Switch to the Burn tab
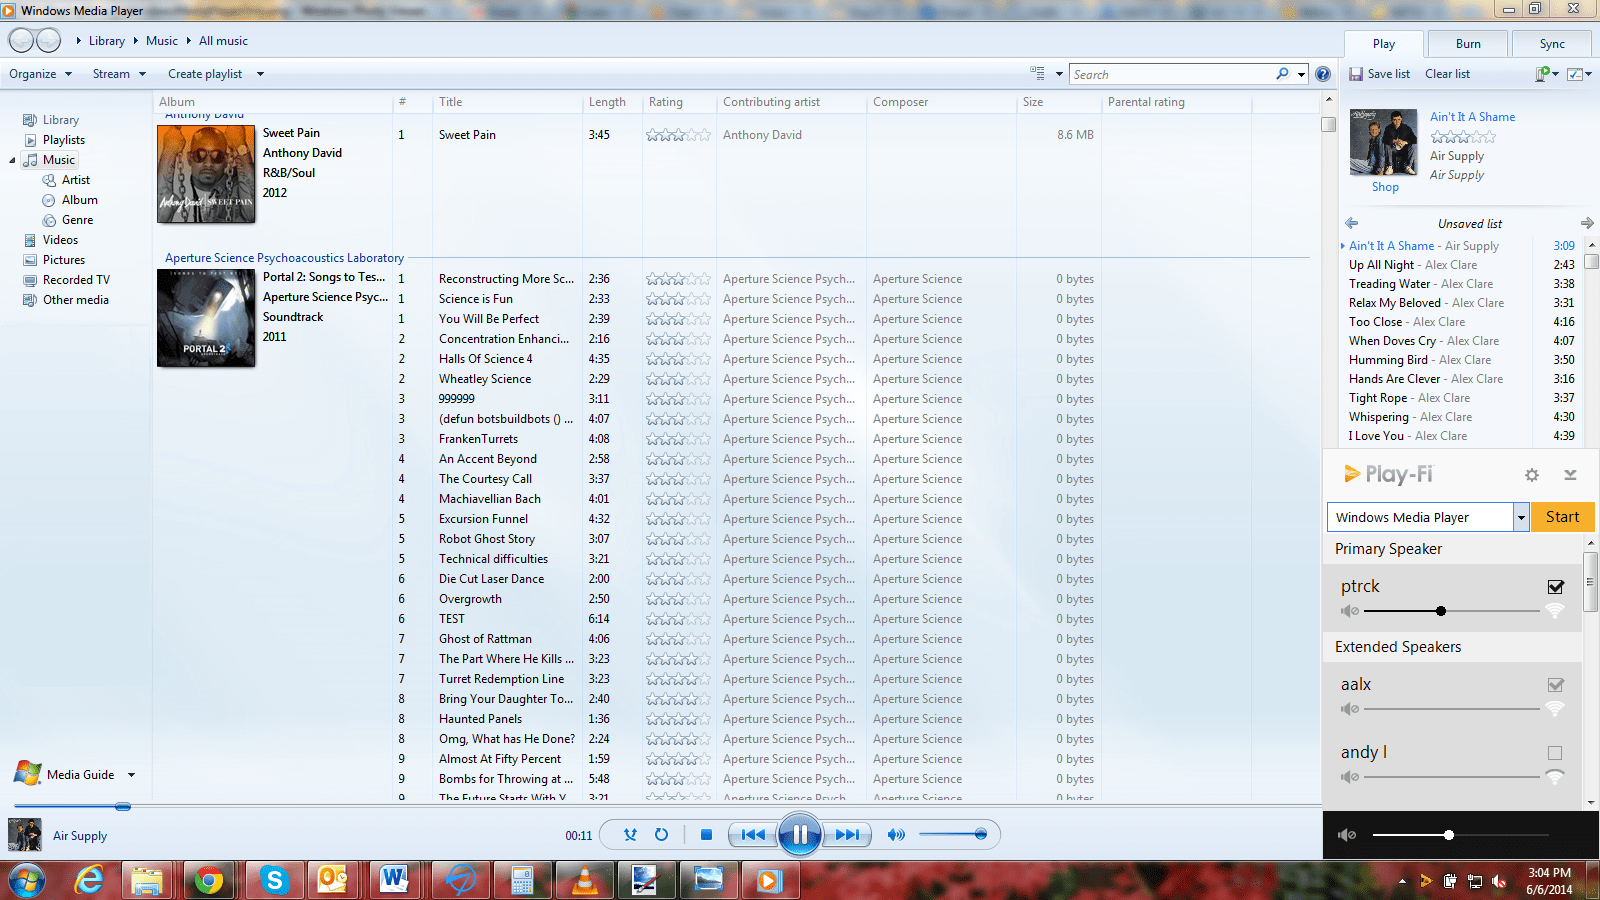This screenshot has width=1600, height=900. [1467, 43]
